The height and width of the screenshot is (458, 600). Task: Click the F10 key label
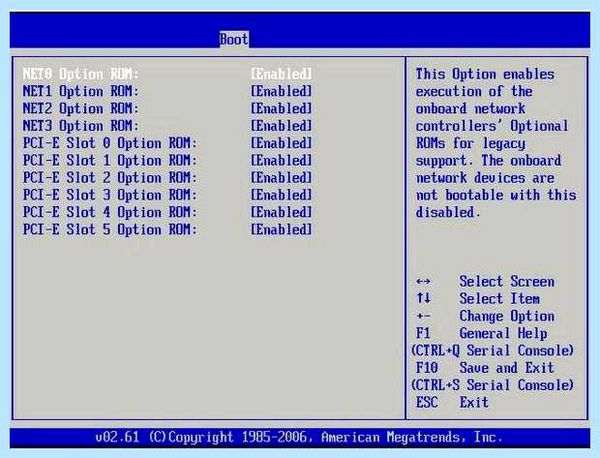click(x=427, y=368)
